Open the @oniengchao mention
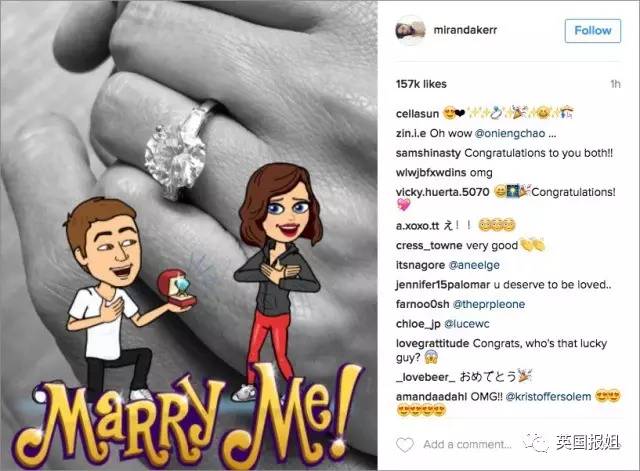This screenshot has height=471, width=640. pos(510,133)
